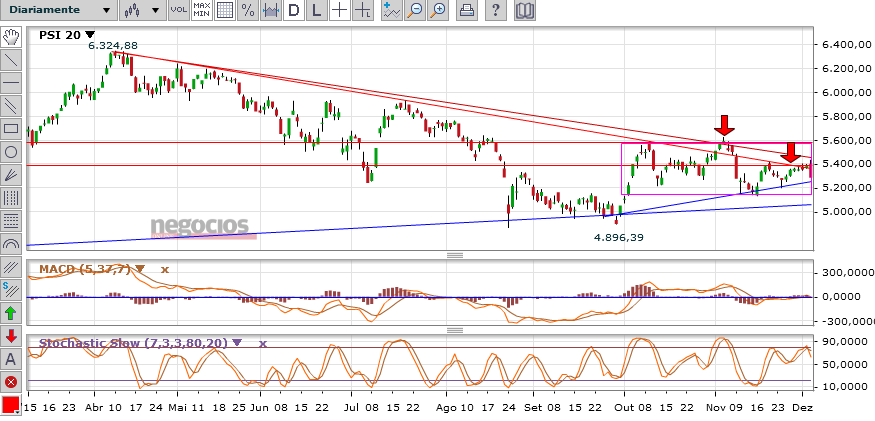
Task: Remove the MACD indicator panel
Action: pyautogui.click(x=165, y=269)
